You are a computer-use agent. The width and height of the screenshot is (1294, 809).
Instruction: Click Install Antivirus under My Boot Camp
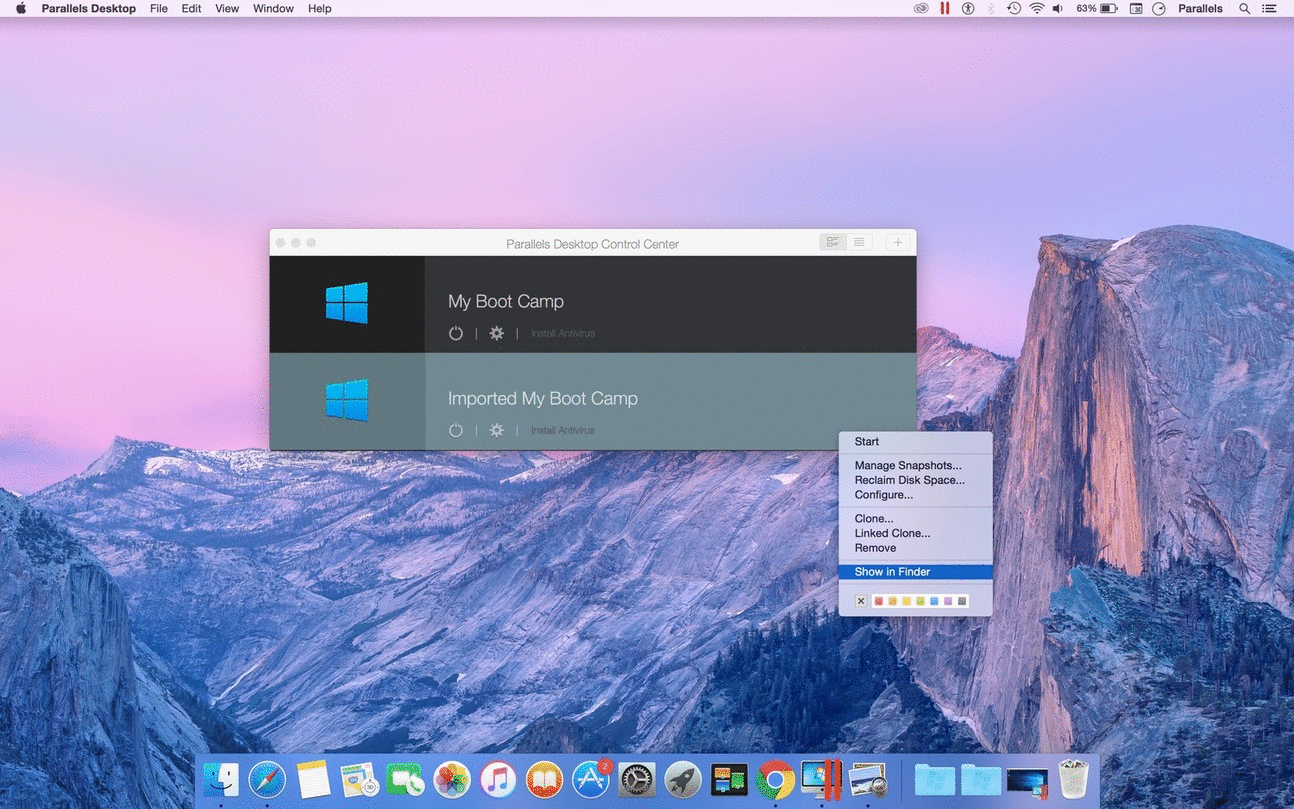point(563,333)
